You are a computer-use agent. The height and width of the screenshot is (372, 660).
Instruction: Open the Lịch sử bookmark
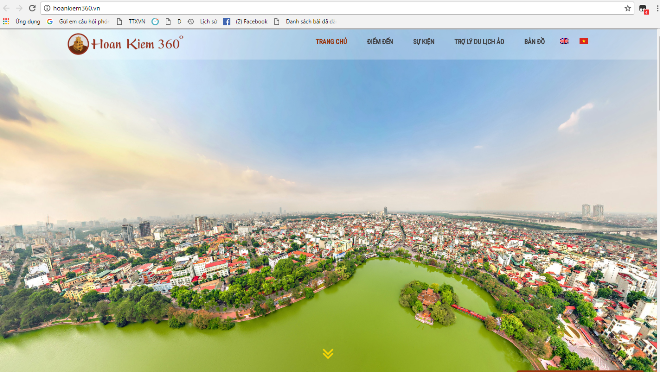coord(202,21)
